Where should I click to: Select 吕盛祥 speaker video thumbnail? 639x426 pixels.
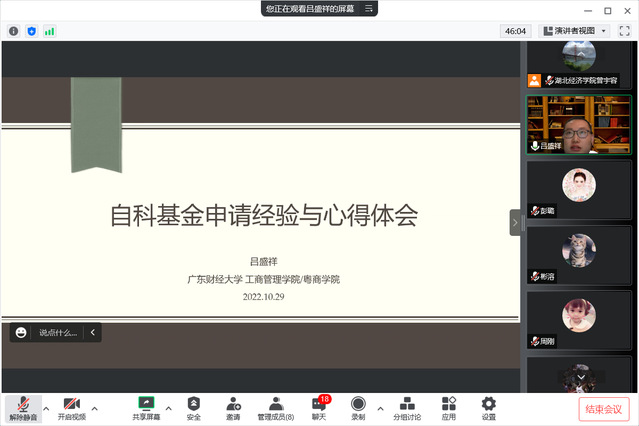tap(579, 125)
